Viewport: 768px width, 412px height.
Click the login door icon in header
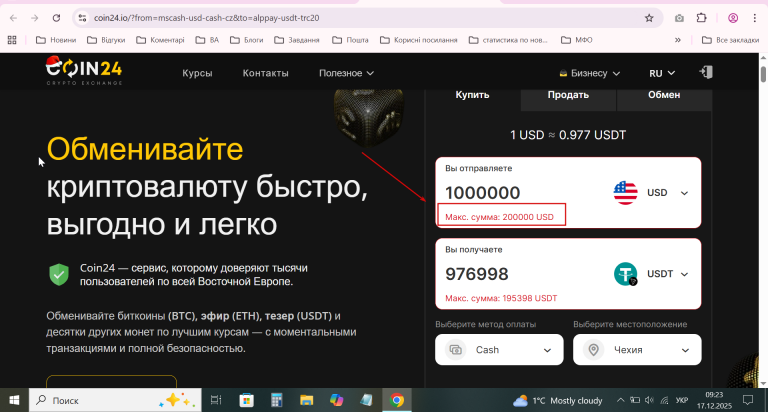point(706,73)
